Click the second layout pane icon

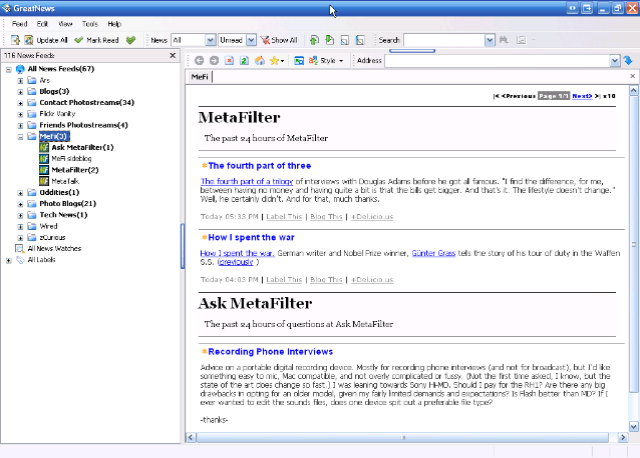point(360,40)
